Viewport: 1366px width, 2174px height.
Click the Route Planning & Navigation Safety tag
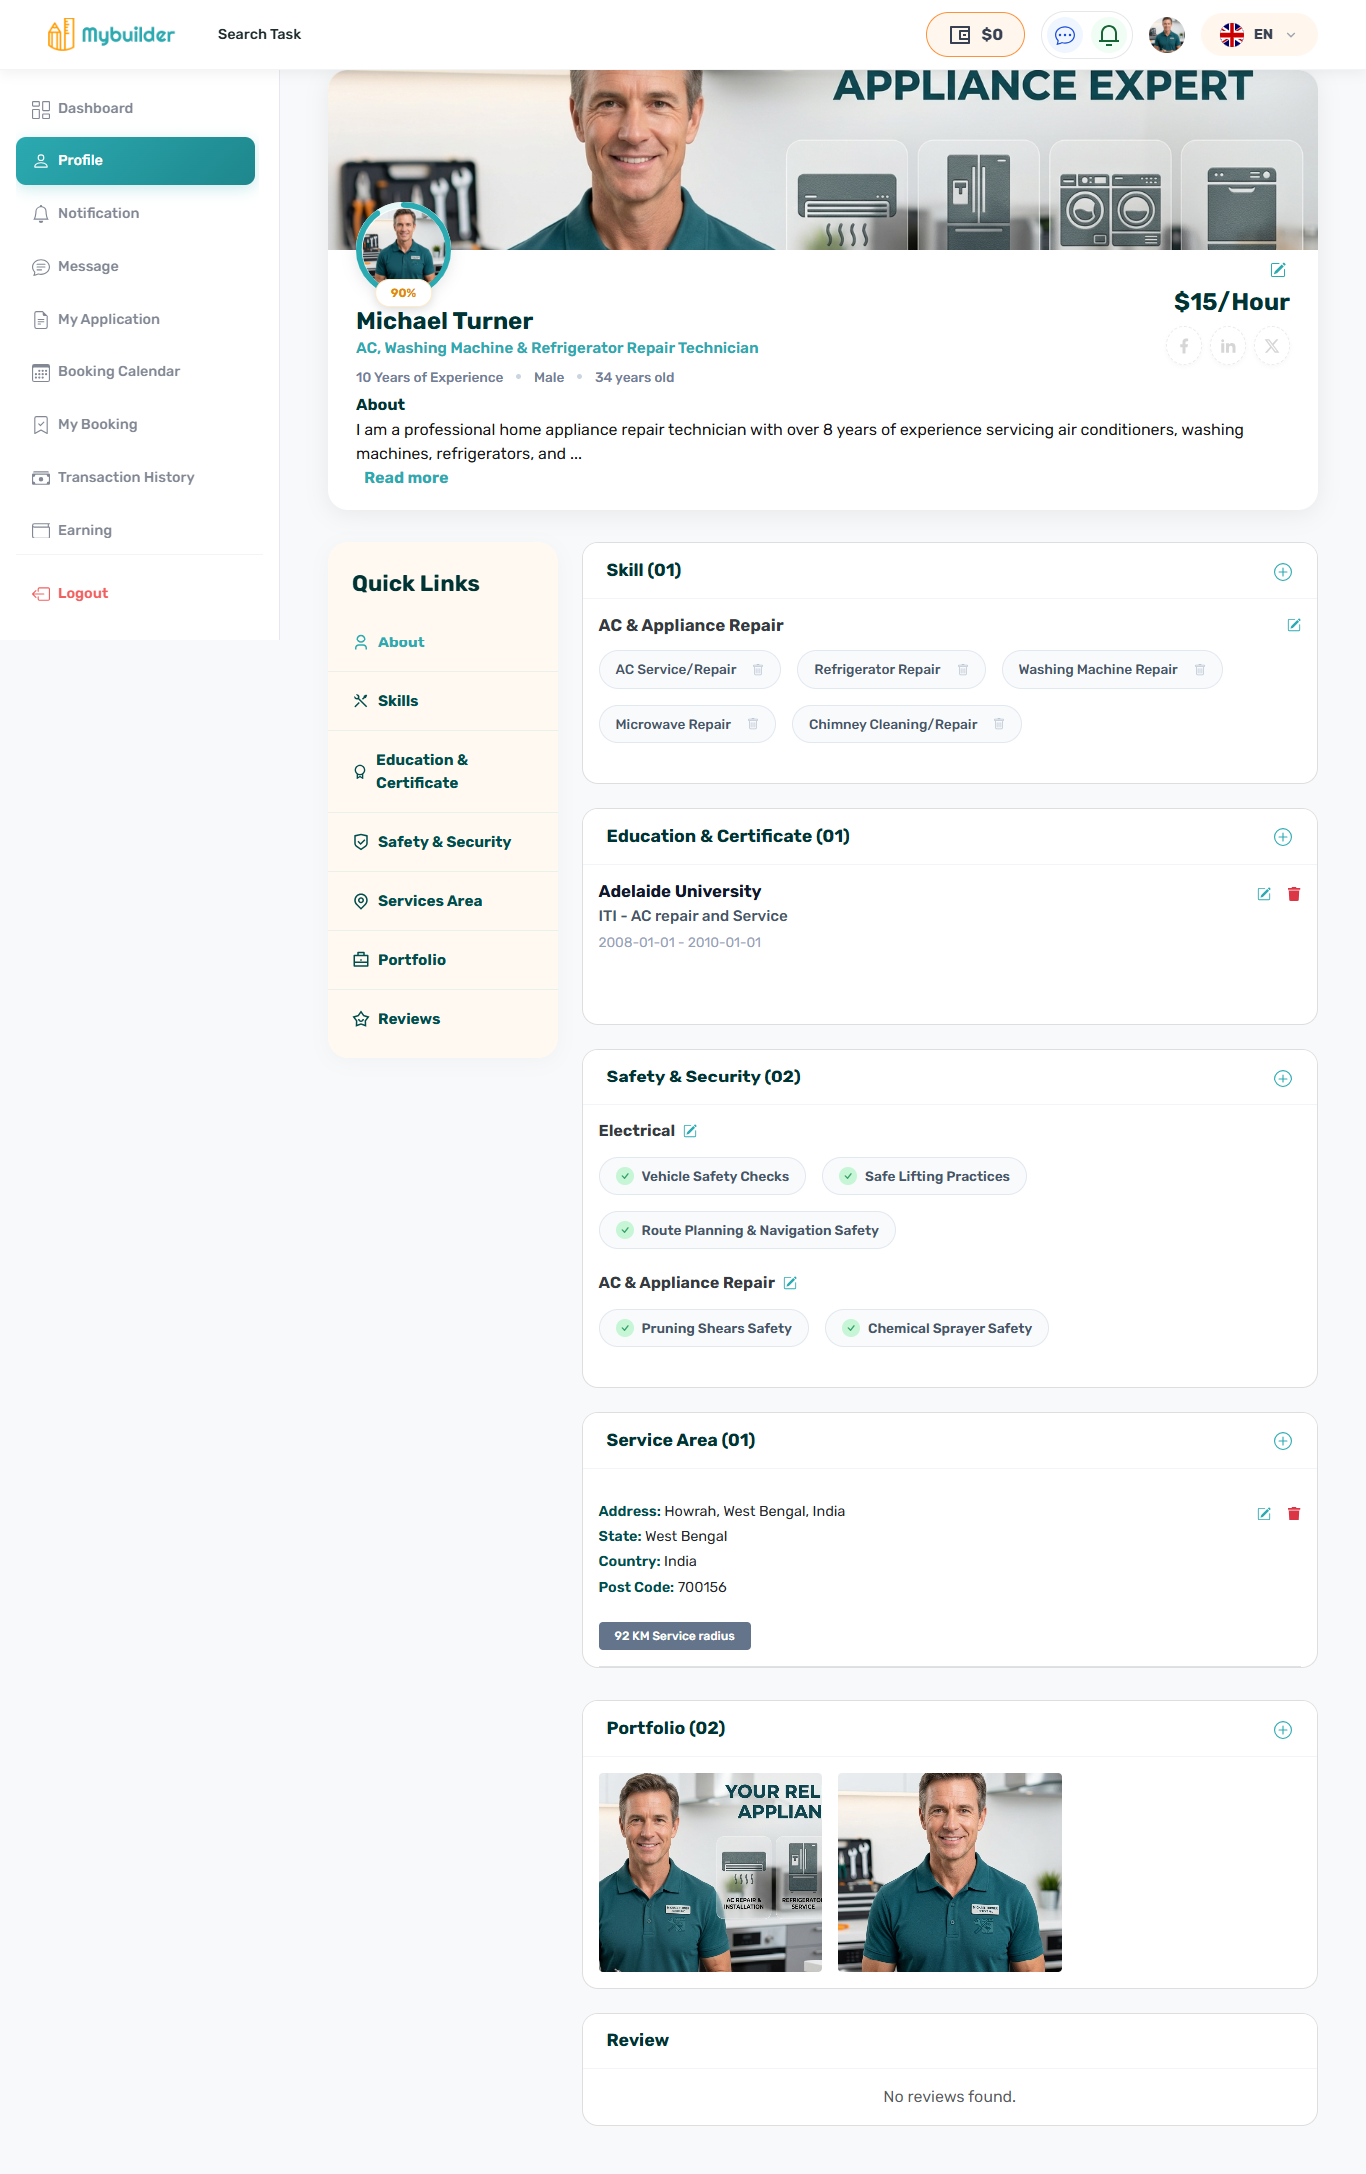tap(747, 1230)
